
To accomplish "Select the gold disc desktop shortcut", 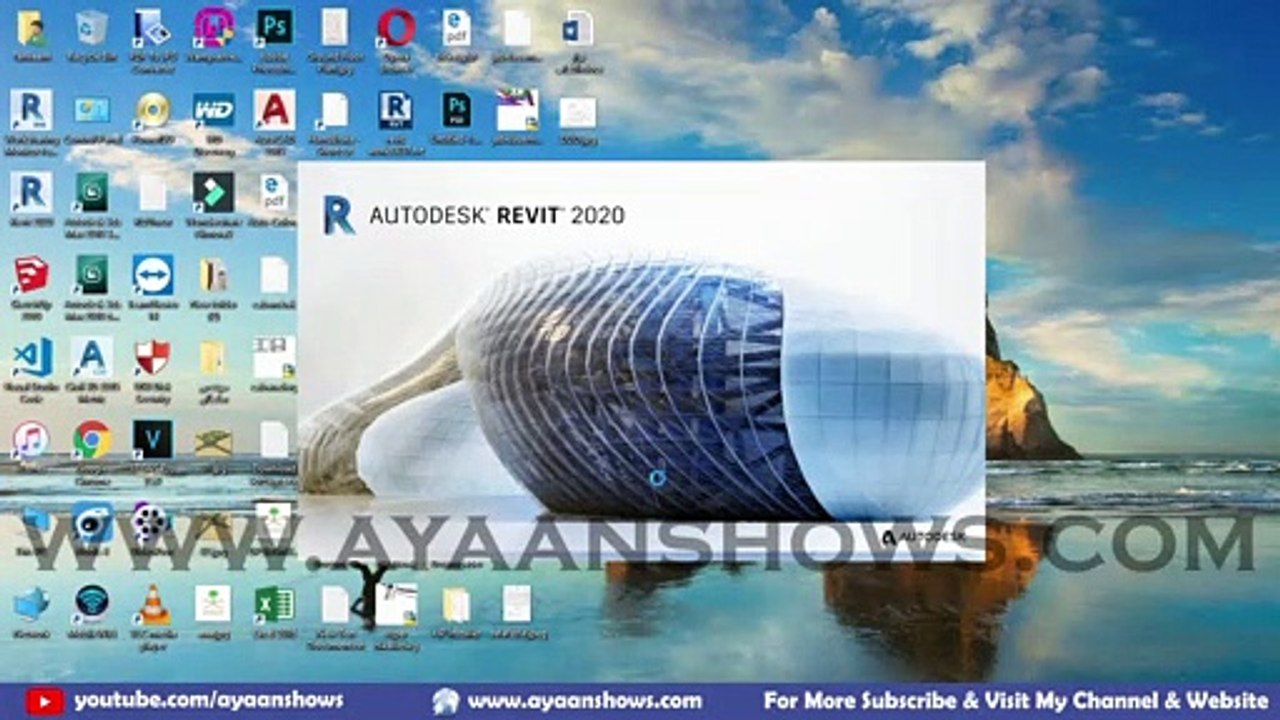I will pyautogui.click(x=153, y=110).
